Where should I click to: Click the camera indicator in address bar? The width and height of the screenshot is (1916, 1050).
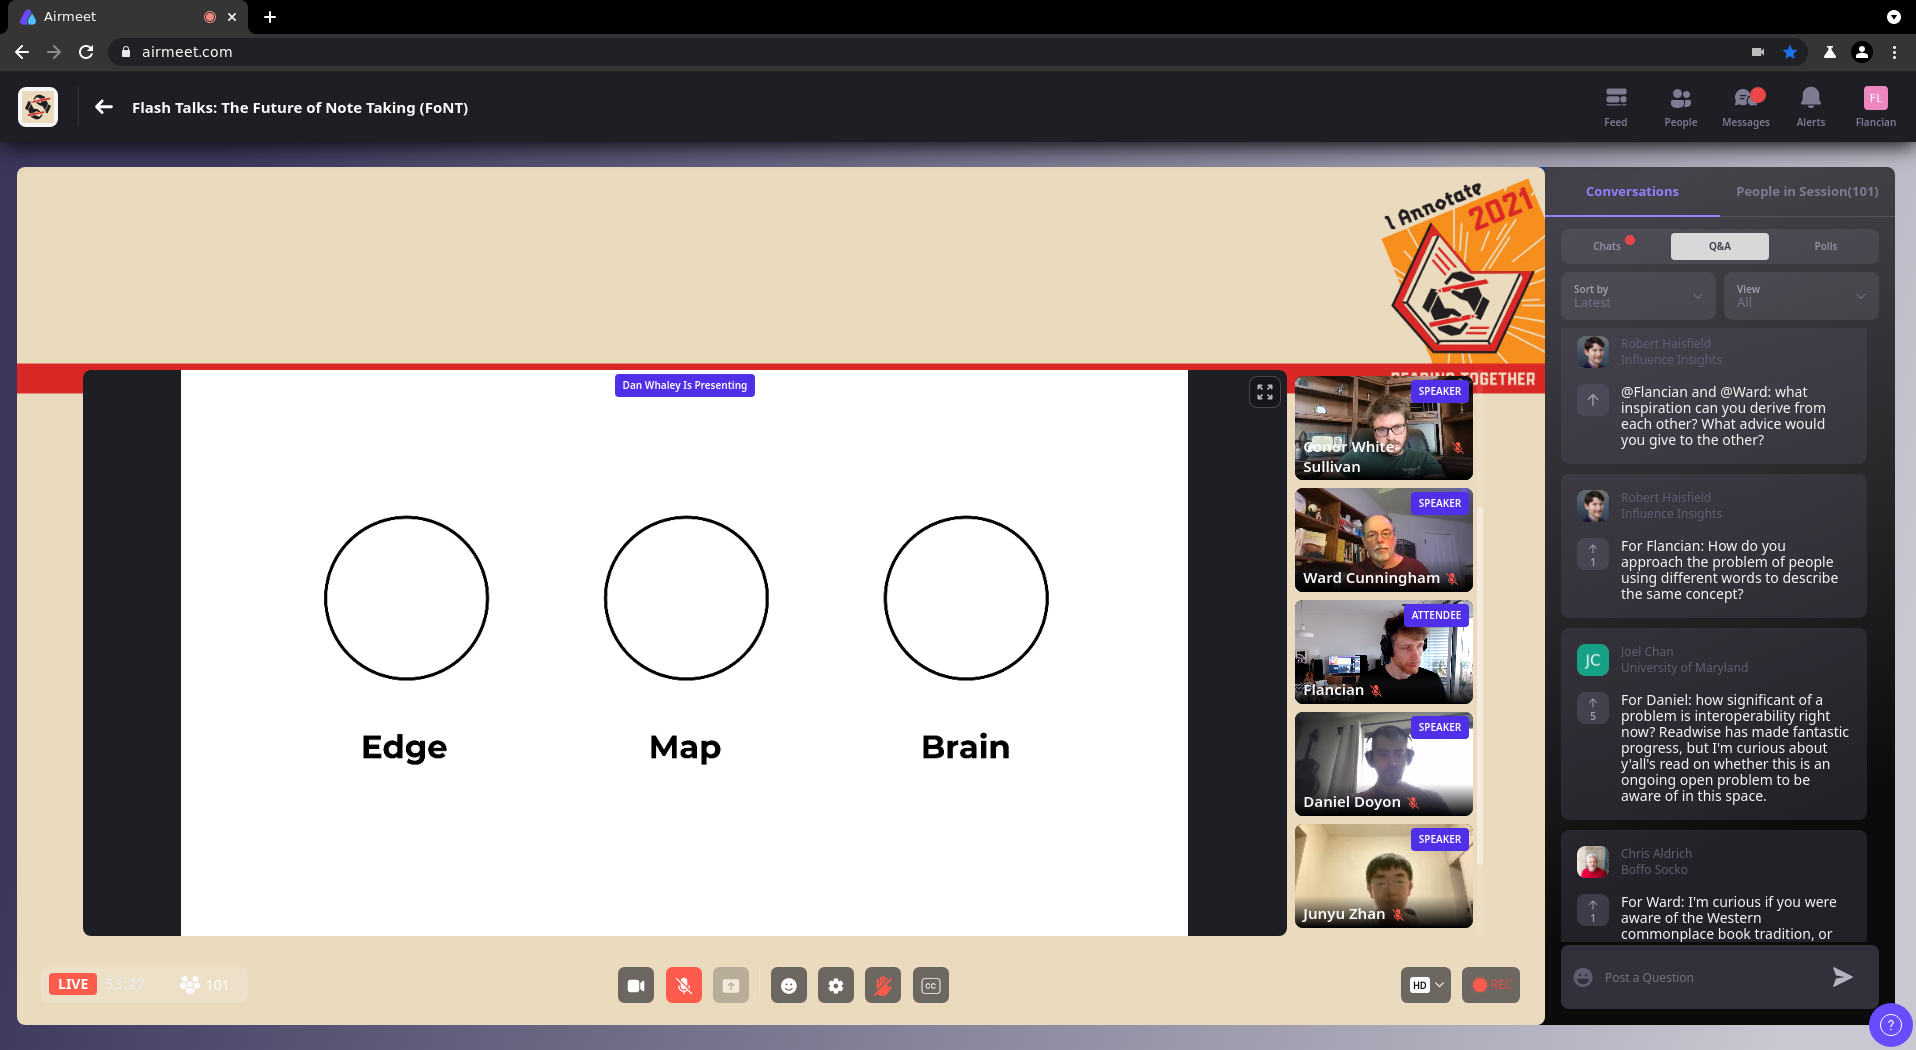click(1758, 52)
